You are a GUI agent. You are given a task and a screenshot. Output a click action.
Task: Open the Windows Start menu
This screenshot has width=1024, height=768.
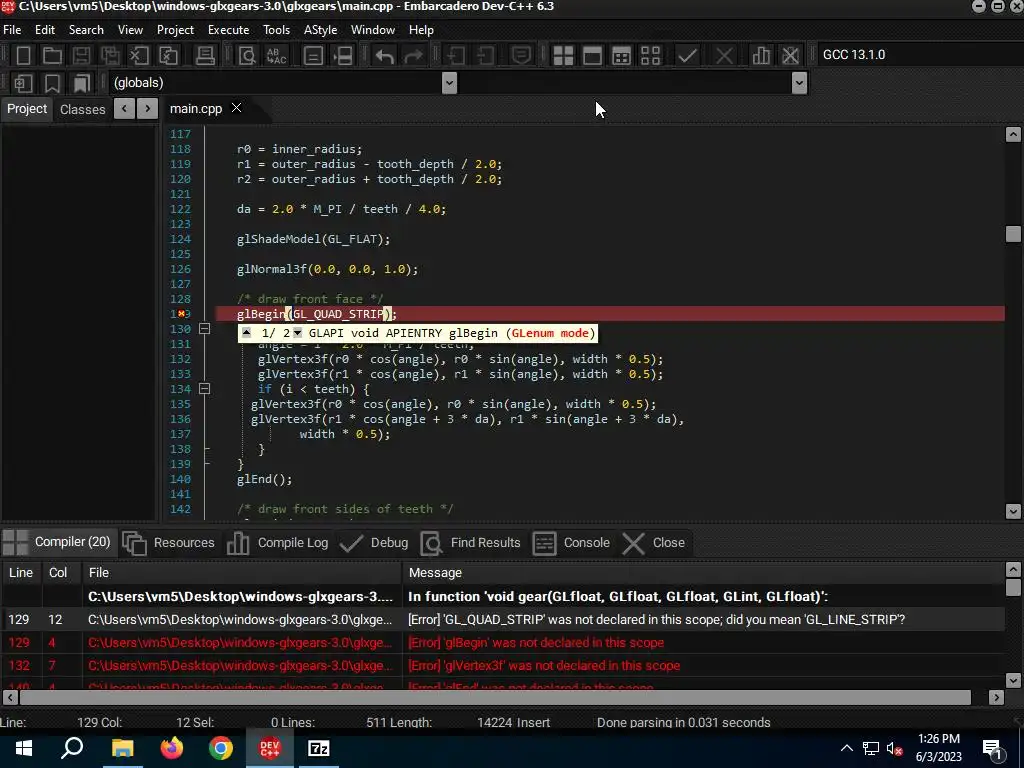24,748
